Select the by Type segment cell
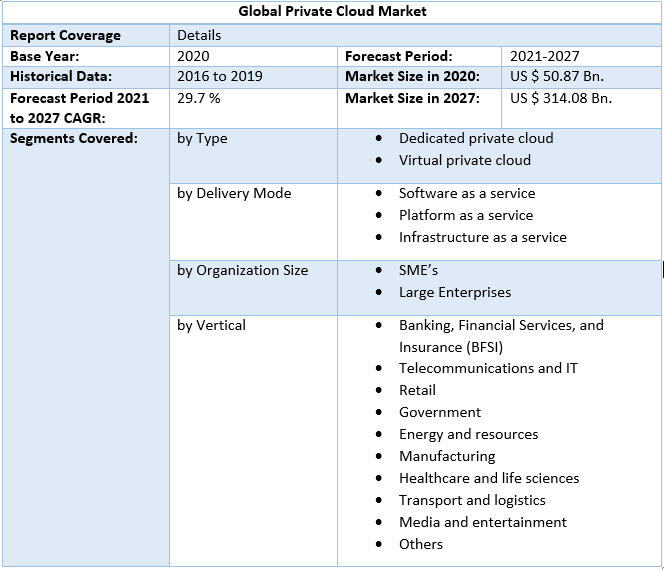664x570 pixels. point(202,138)
